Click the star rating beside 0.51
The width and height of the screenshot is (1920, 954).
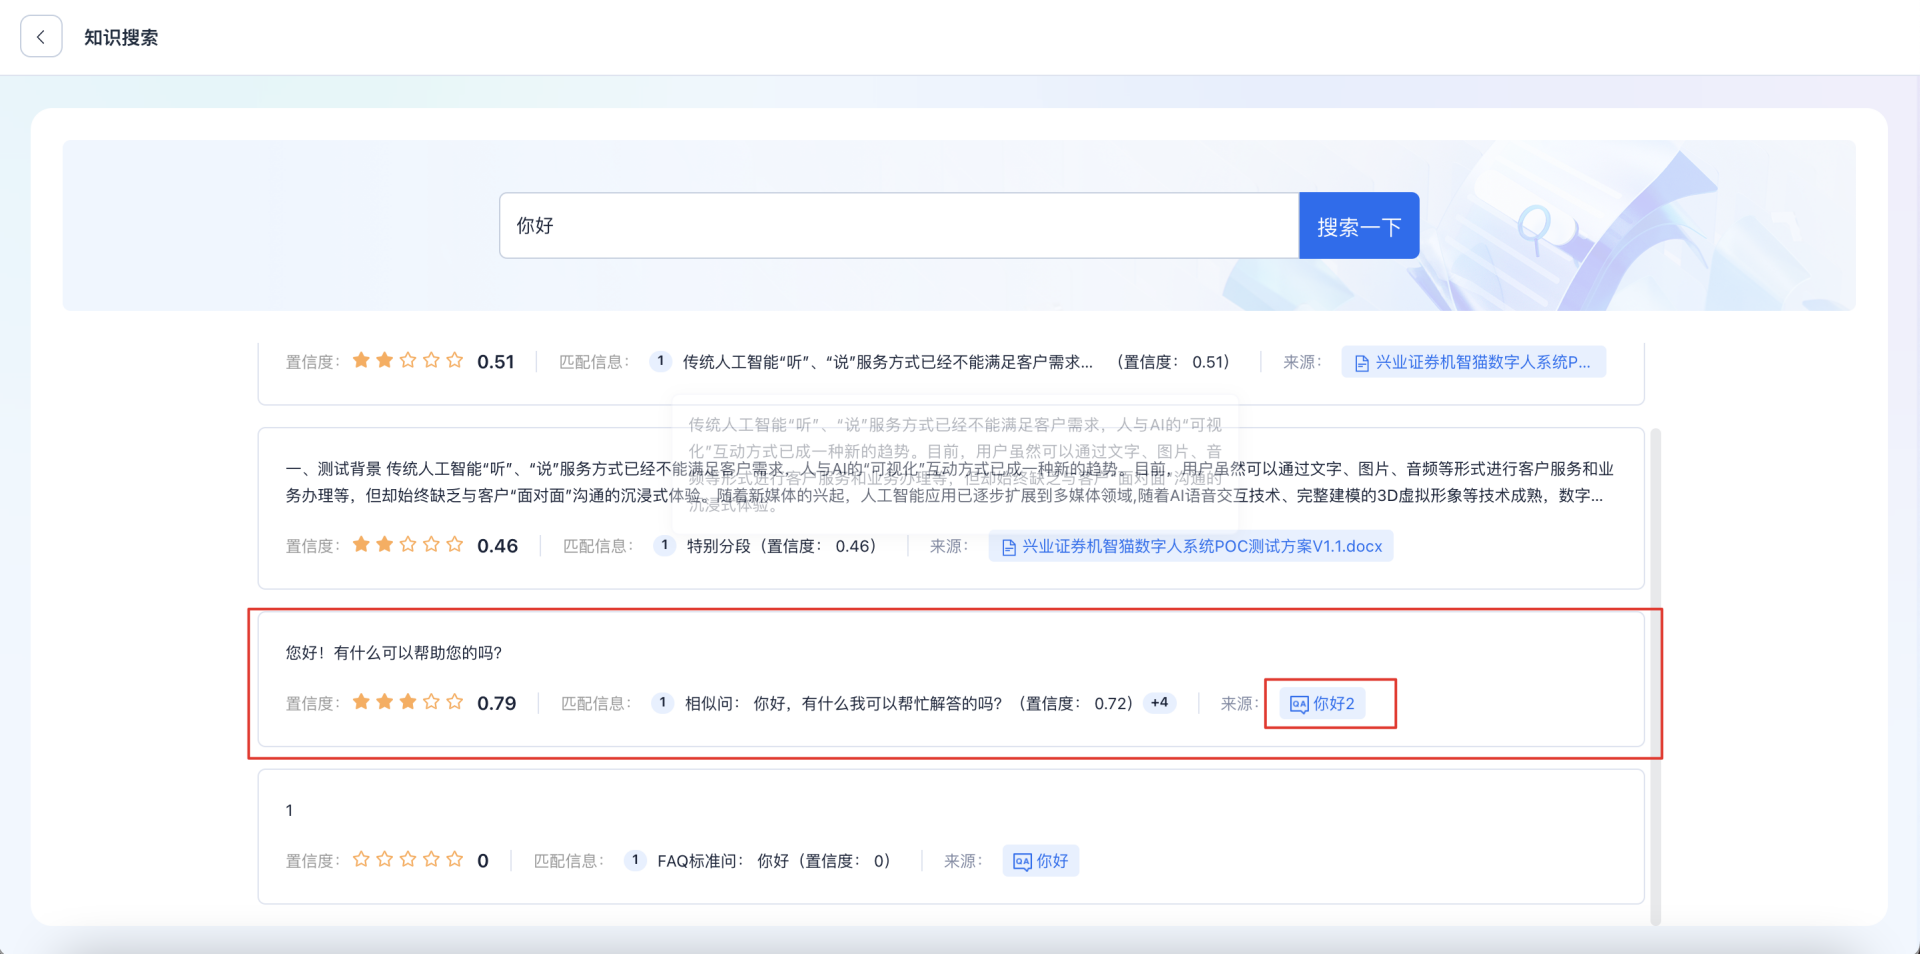coord(408,361)
